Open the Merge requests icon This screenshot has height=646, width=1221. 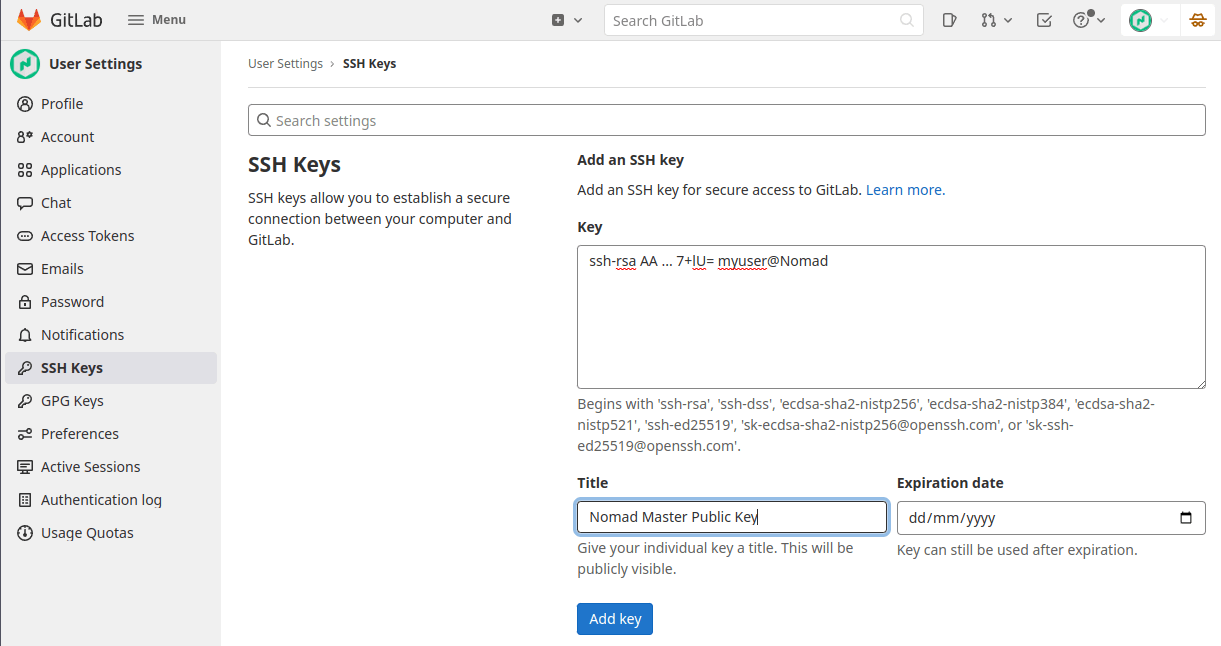click(x=988, y=19)
